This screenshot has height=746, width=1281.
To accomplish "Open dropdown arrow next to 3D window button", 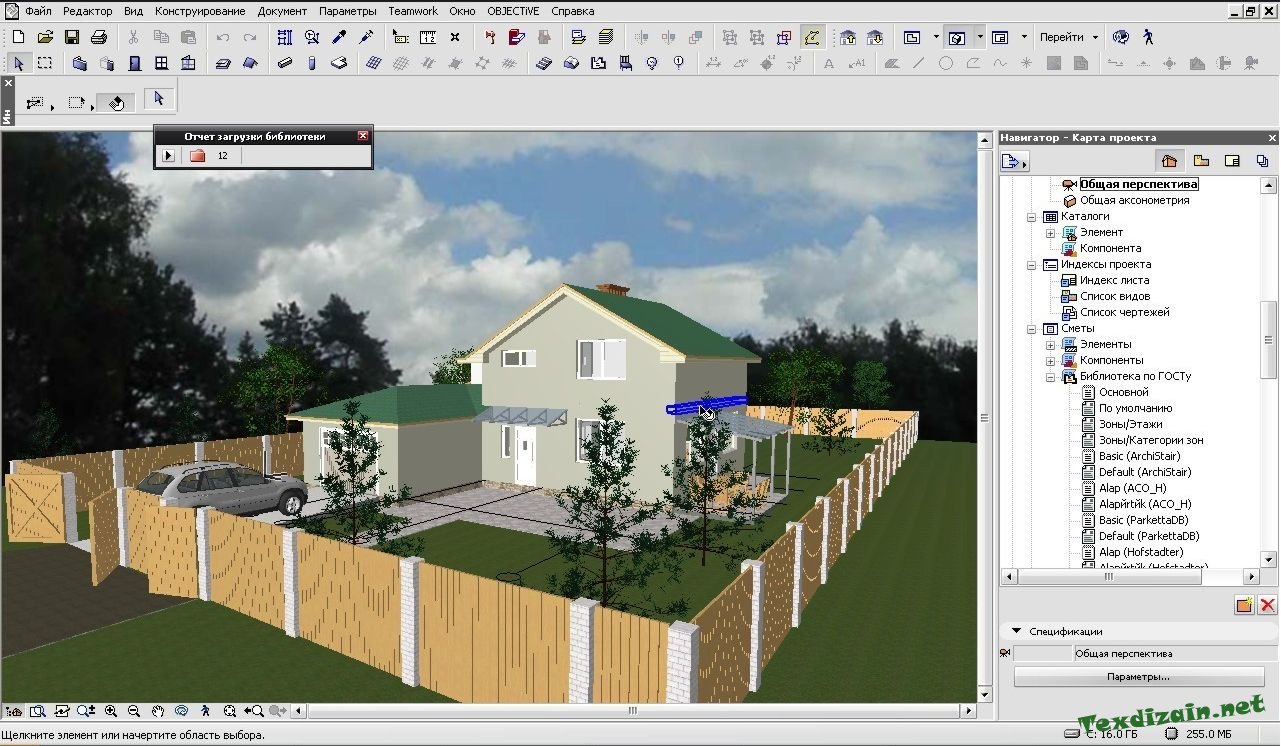I will (980, 37).
